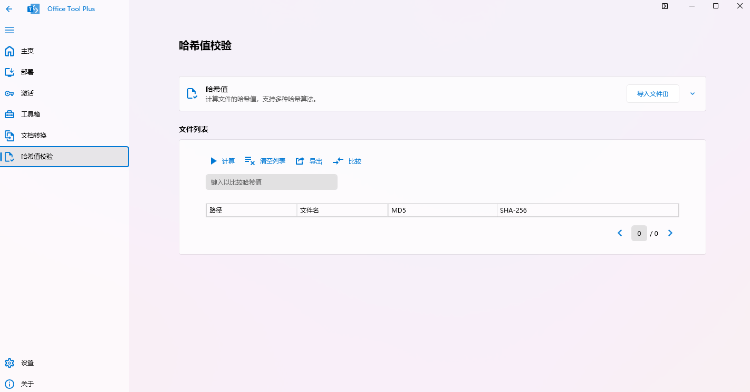
Task: Click the Office Tool Plus title text
Action: coord(71,9)
